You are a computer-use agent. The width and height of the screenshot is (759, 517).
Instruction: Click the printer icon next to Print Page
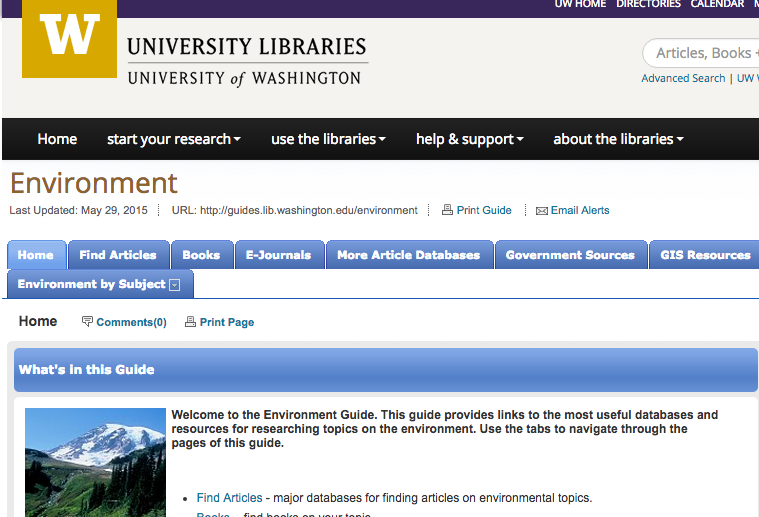pos(190,321)
